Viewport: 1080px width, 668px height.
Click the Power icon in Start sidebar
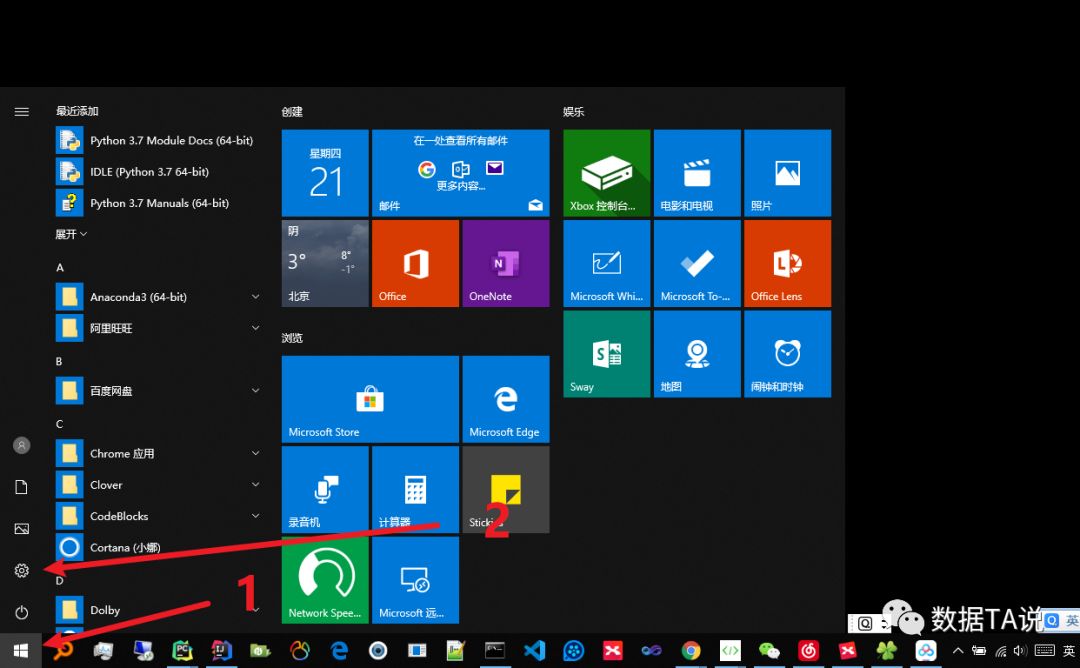tap(21, 612)
